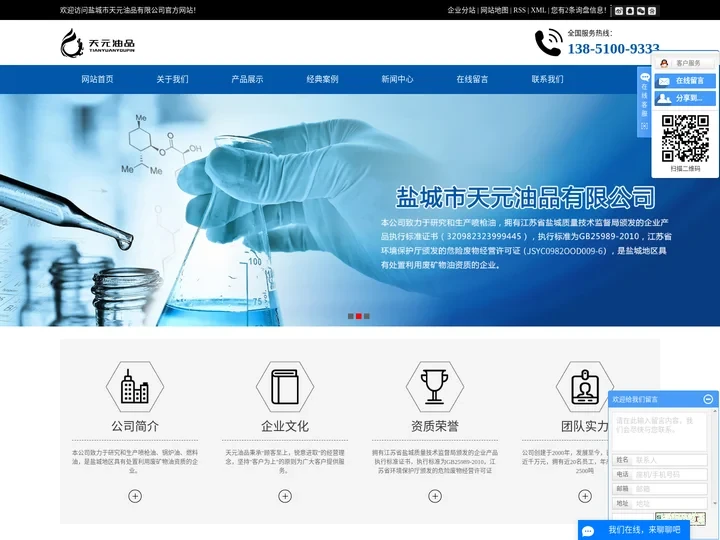
Task: Click the ID badge icon for 团队实力
Action: 584,387
